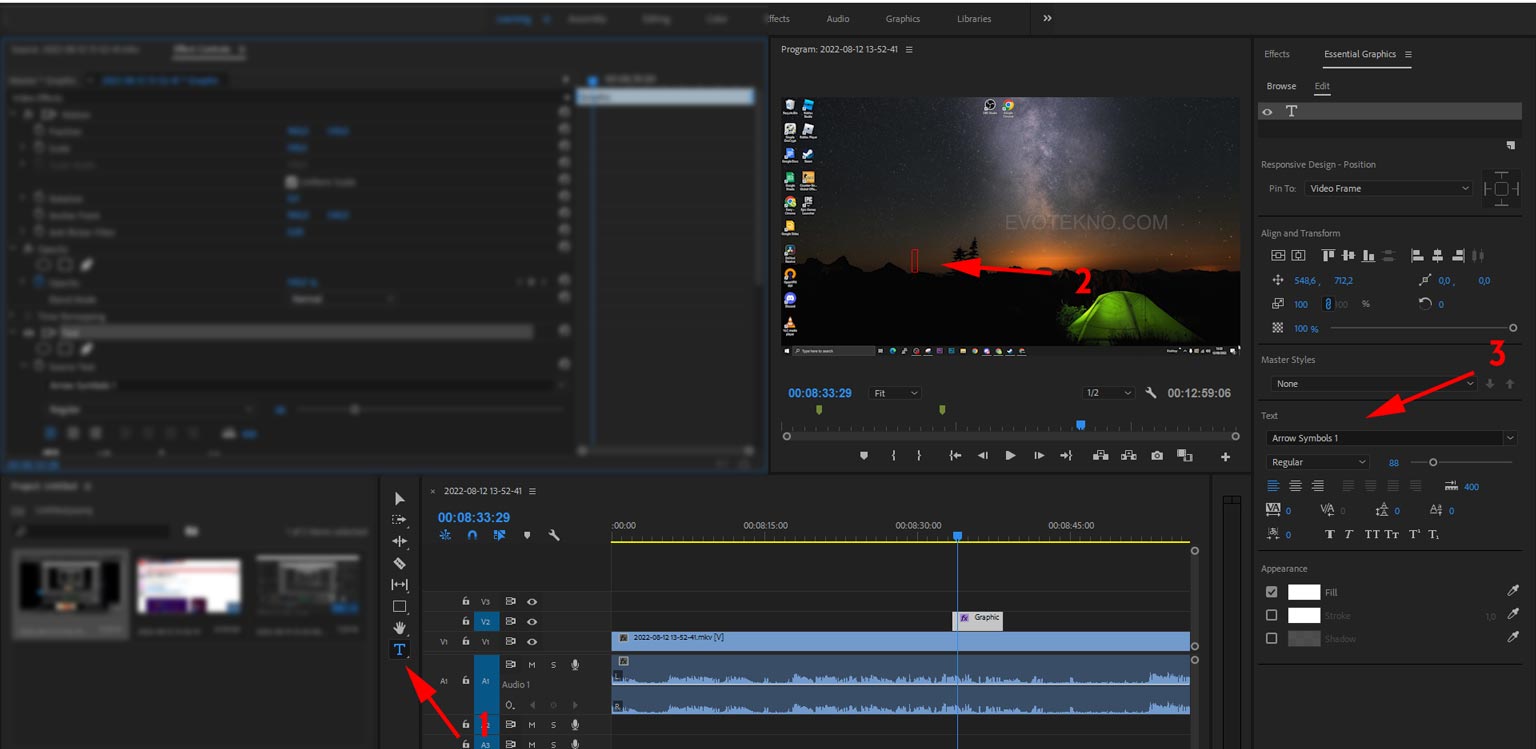Enable the Stroke checkbox under Appearance
Screen dimensions: 1536x749
(x=1272, y=615)
